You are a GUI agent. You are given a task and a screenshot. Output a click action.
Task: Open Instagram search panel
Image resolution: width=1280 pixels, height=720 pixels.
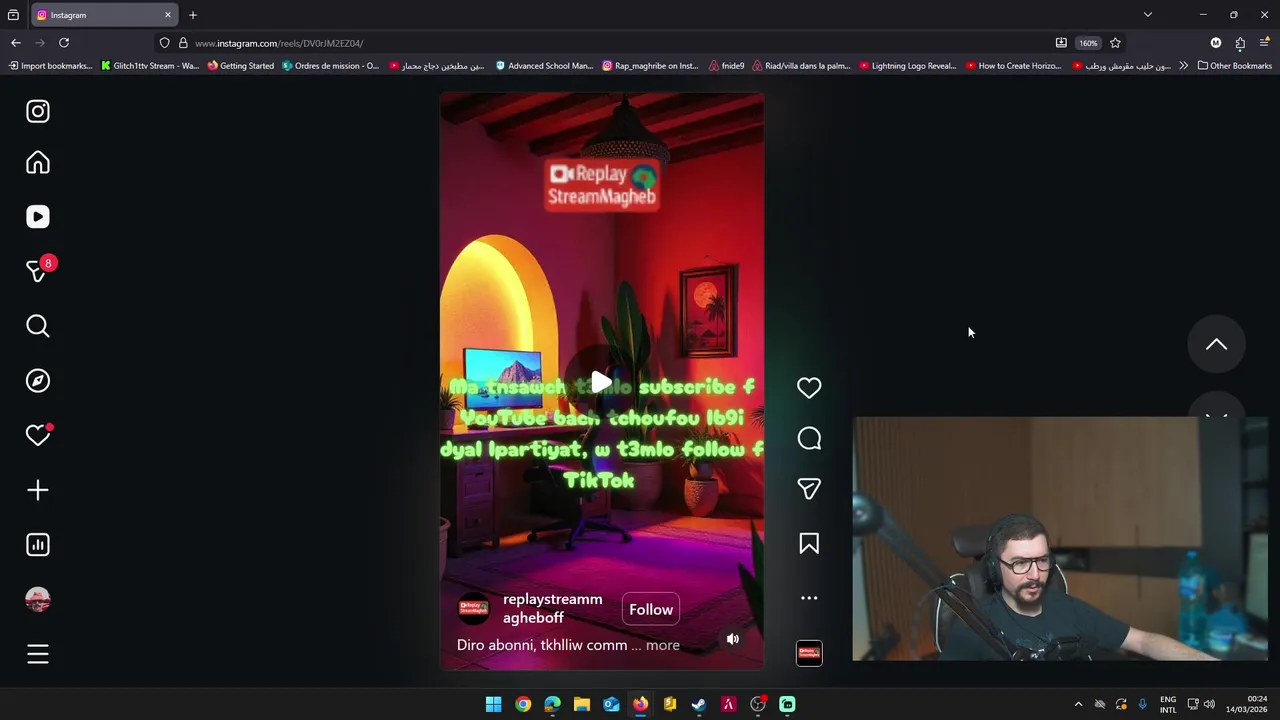click(38, 326)
